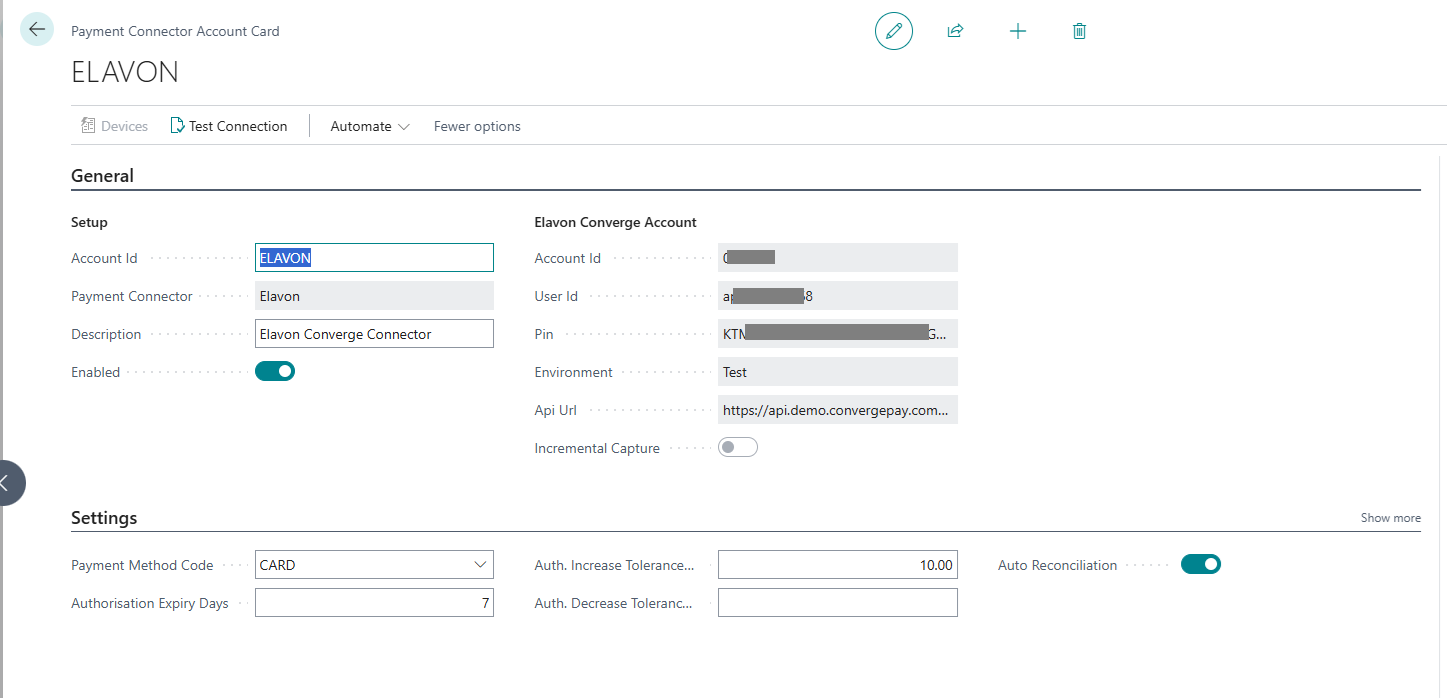Click the trash delete icon
The image size is (1447, 698).
1079,31
